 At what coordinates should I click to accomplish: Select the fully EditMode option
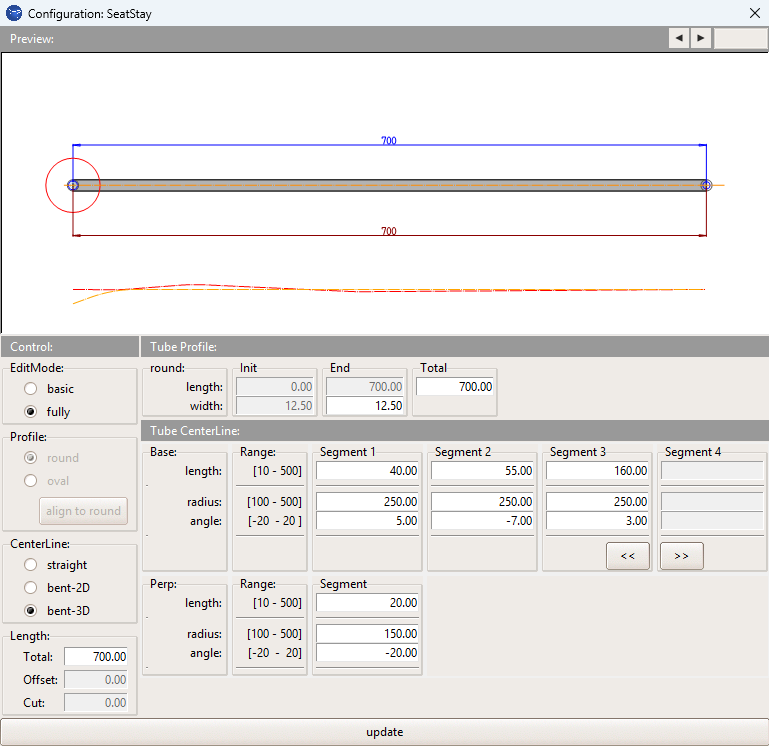click(x=33, y=411)
